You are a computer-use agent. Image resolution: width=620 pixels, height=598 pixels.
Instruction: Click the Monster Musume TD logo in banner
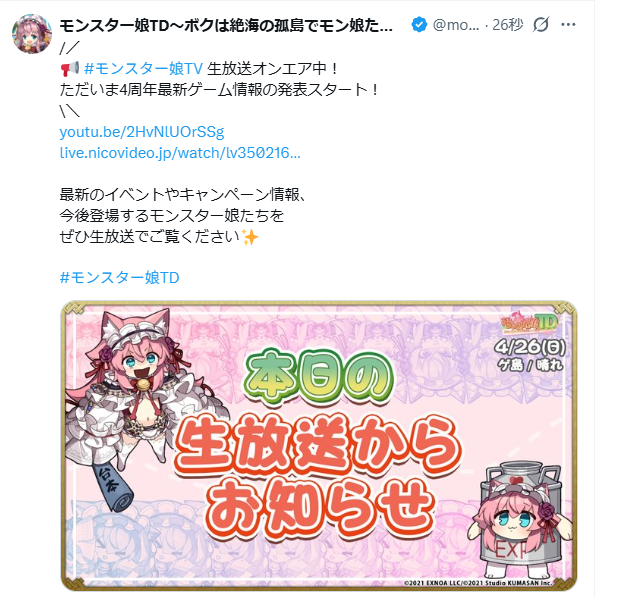coord(529,324)
